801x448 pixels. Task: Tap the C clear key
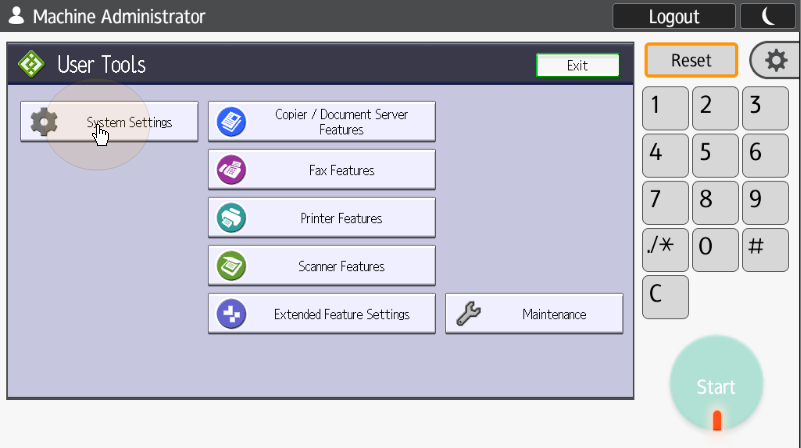point(665,297)
